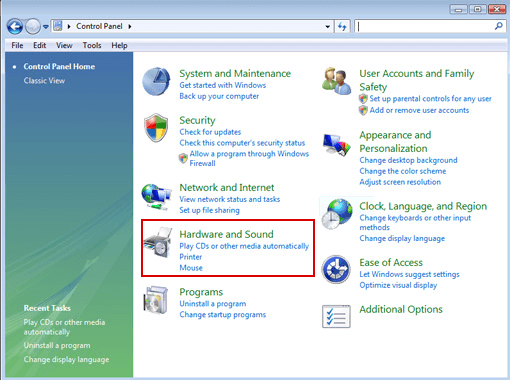Click View network status and tasks
The width and height of the screenshot is (510, 380).
[x=230, y=199]
